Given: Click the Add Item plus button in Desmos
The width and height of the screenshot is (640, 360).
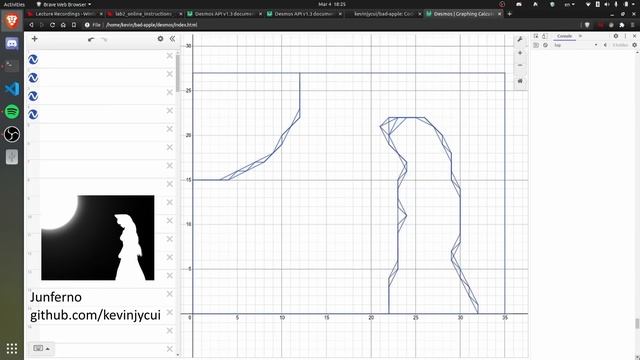Looking at the screenshot, I should pyautogui.click(x=35, y=39).
